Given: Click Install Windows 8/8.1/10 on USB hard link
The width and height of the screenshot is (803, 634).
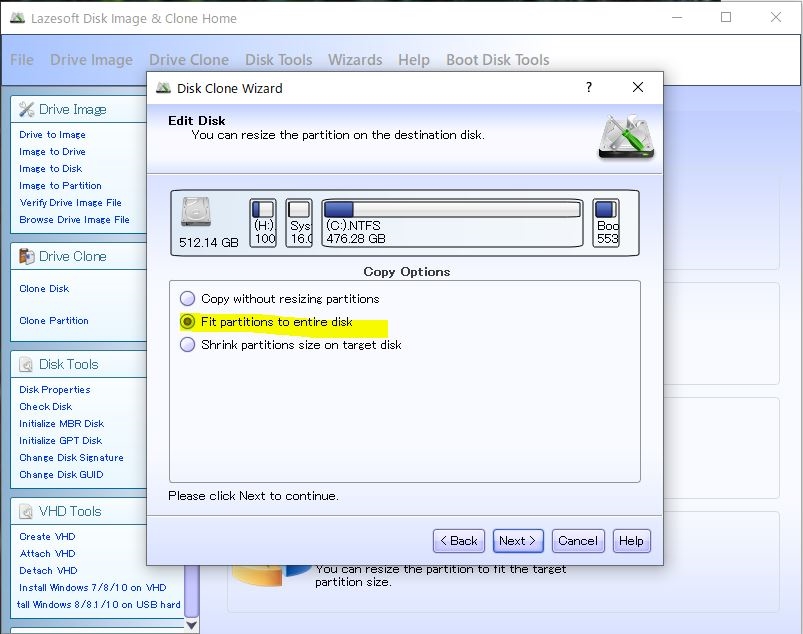Looking at the screenshot, I should [98, 605].
